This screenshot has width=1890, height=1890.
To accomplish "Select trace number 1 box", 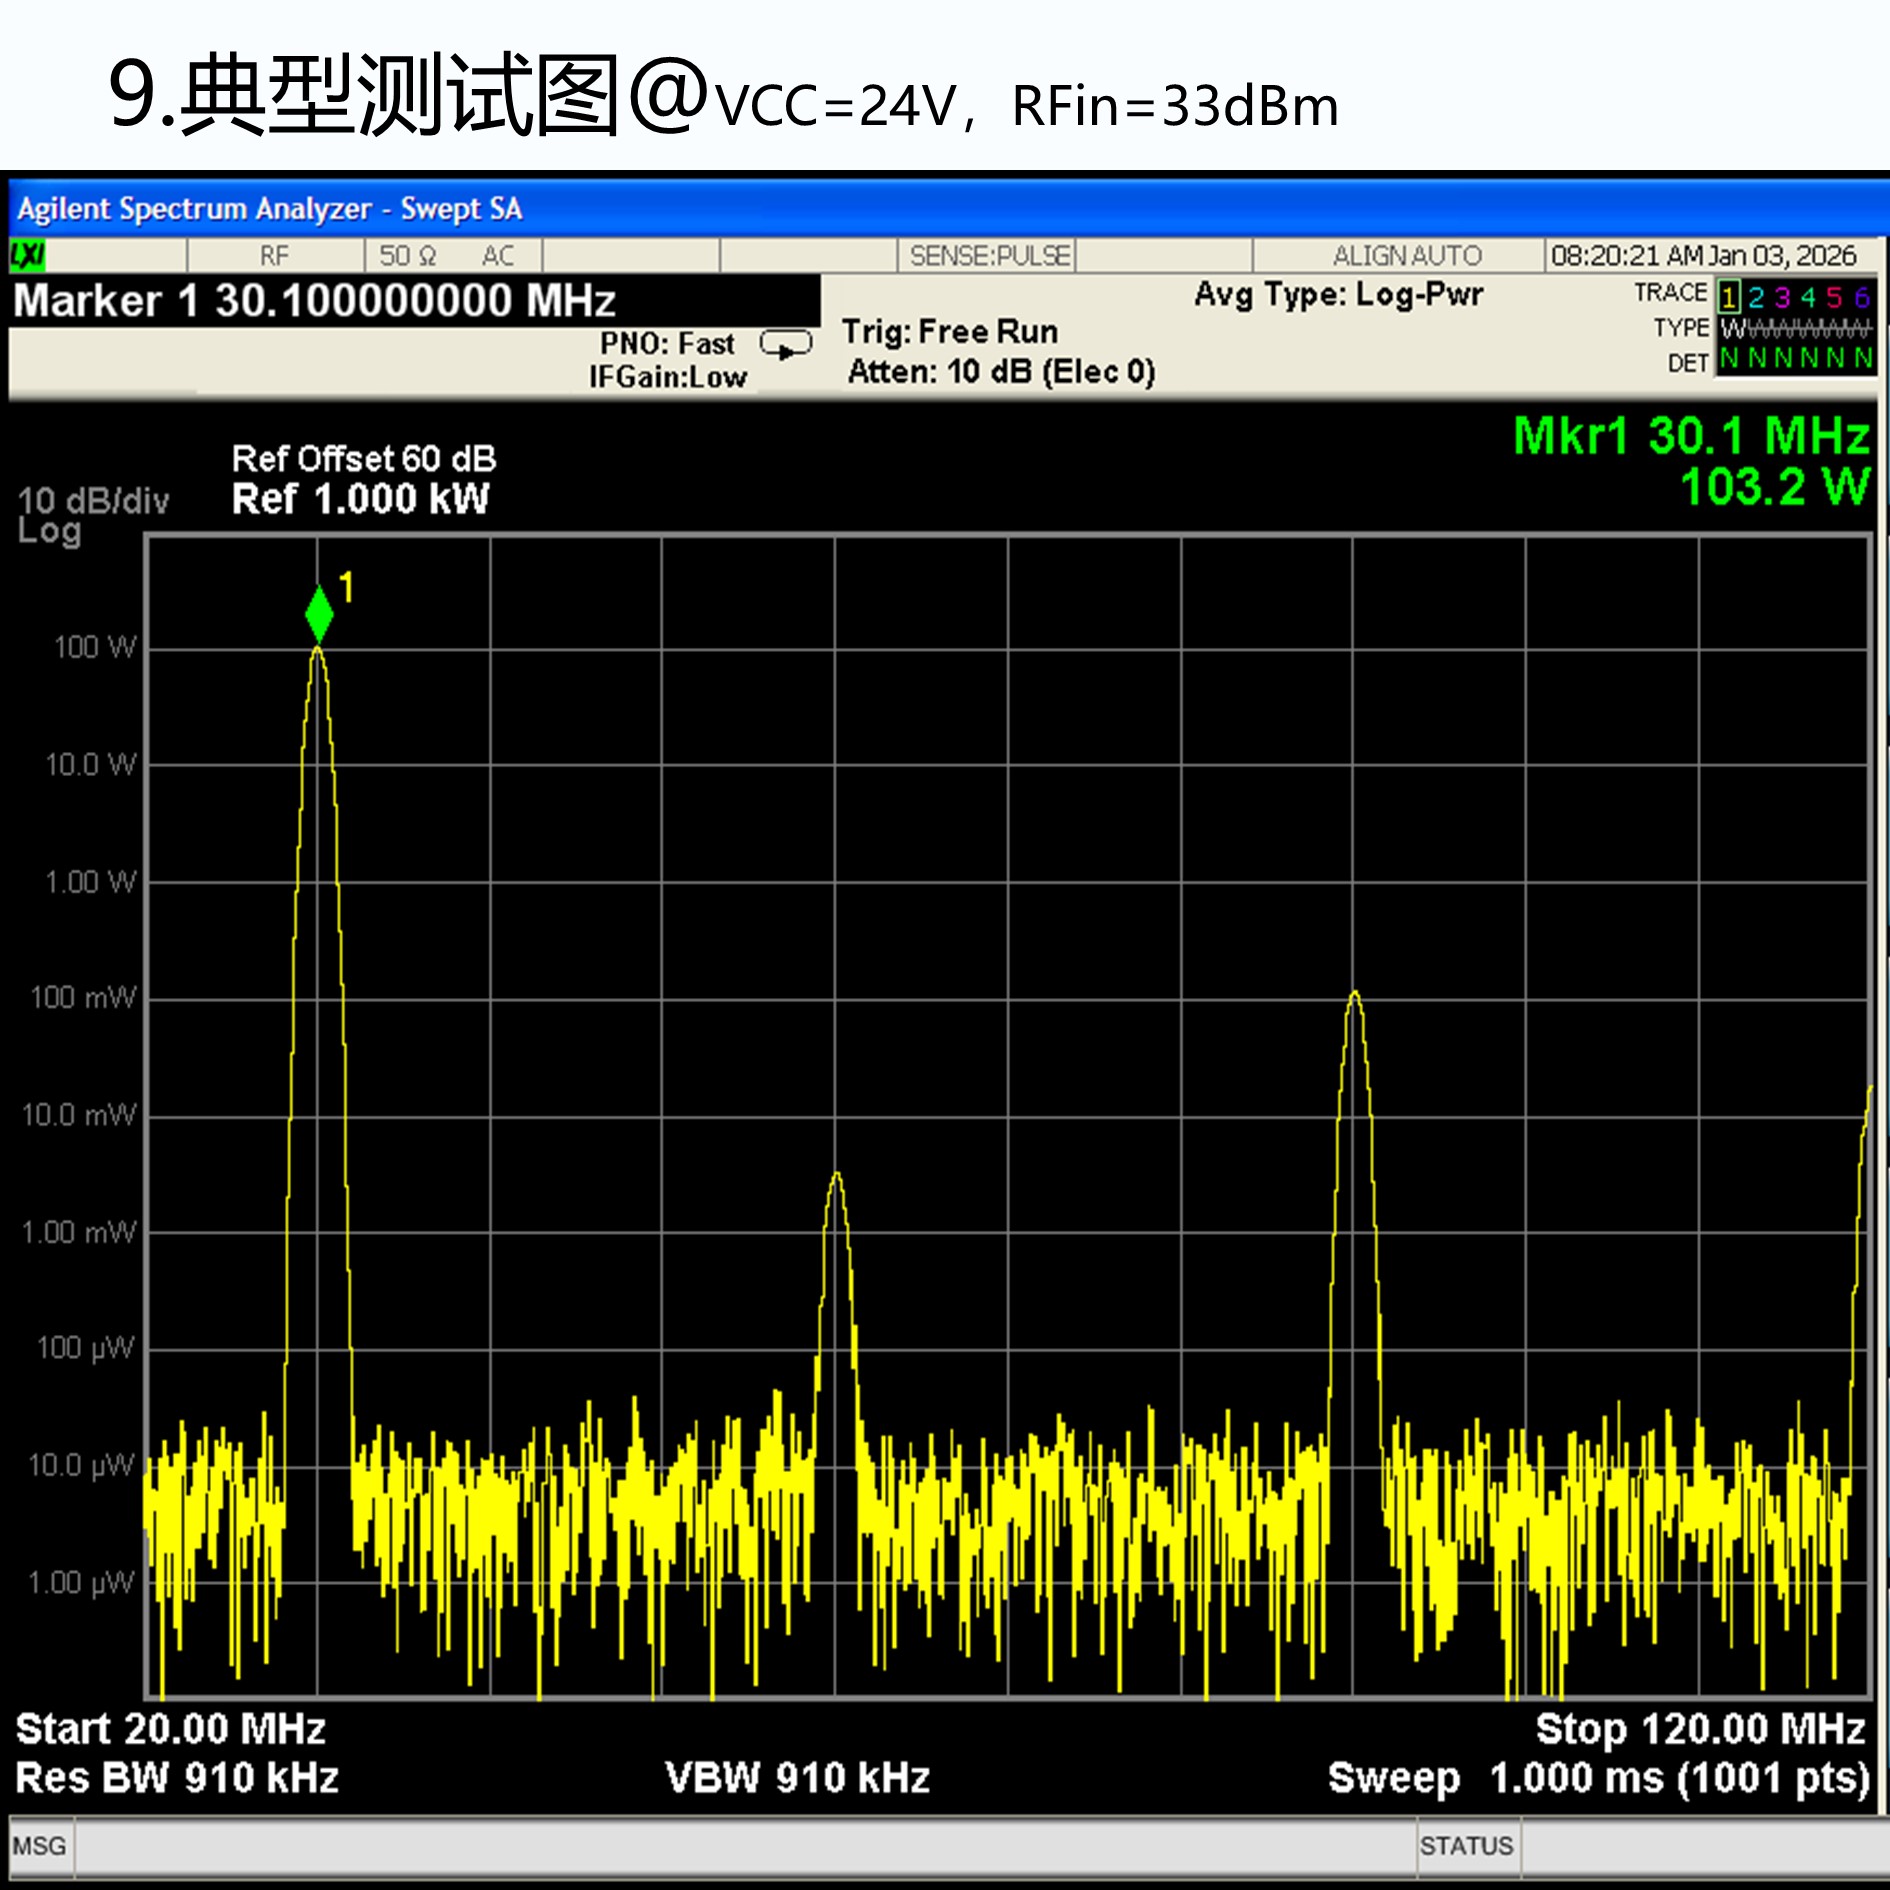I will [1729, 297].
